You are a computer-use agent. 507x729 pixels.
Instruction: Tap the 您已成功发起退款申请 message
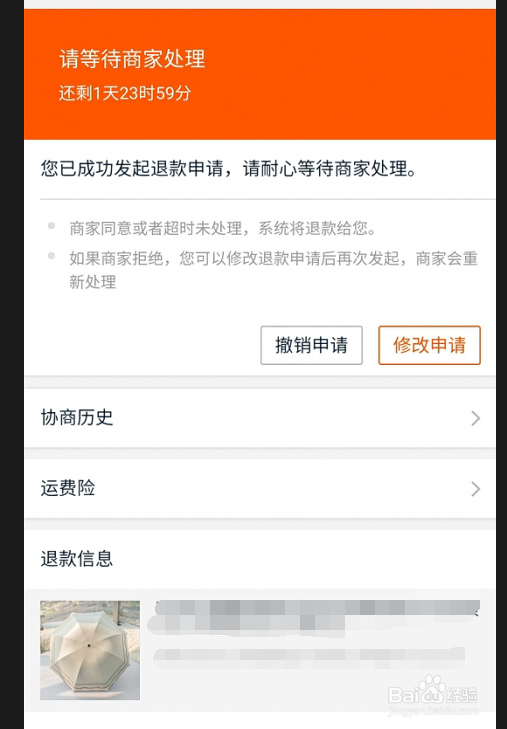tap(229, 168)
